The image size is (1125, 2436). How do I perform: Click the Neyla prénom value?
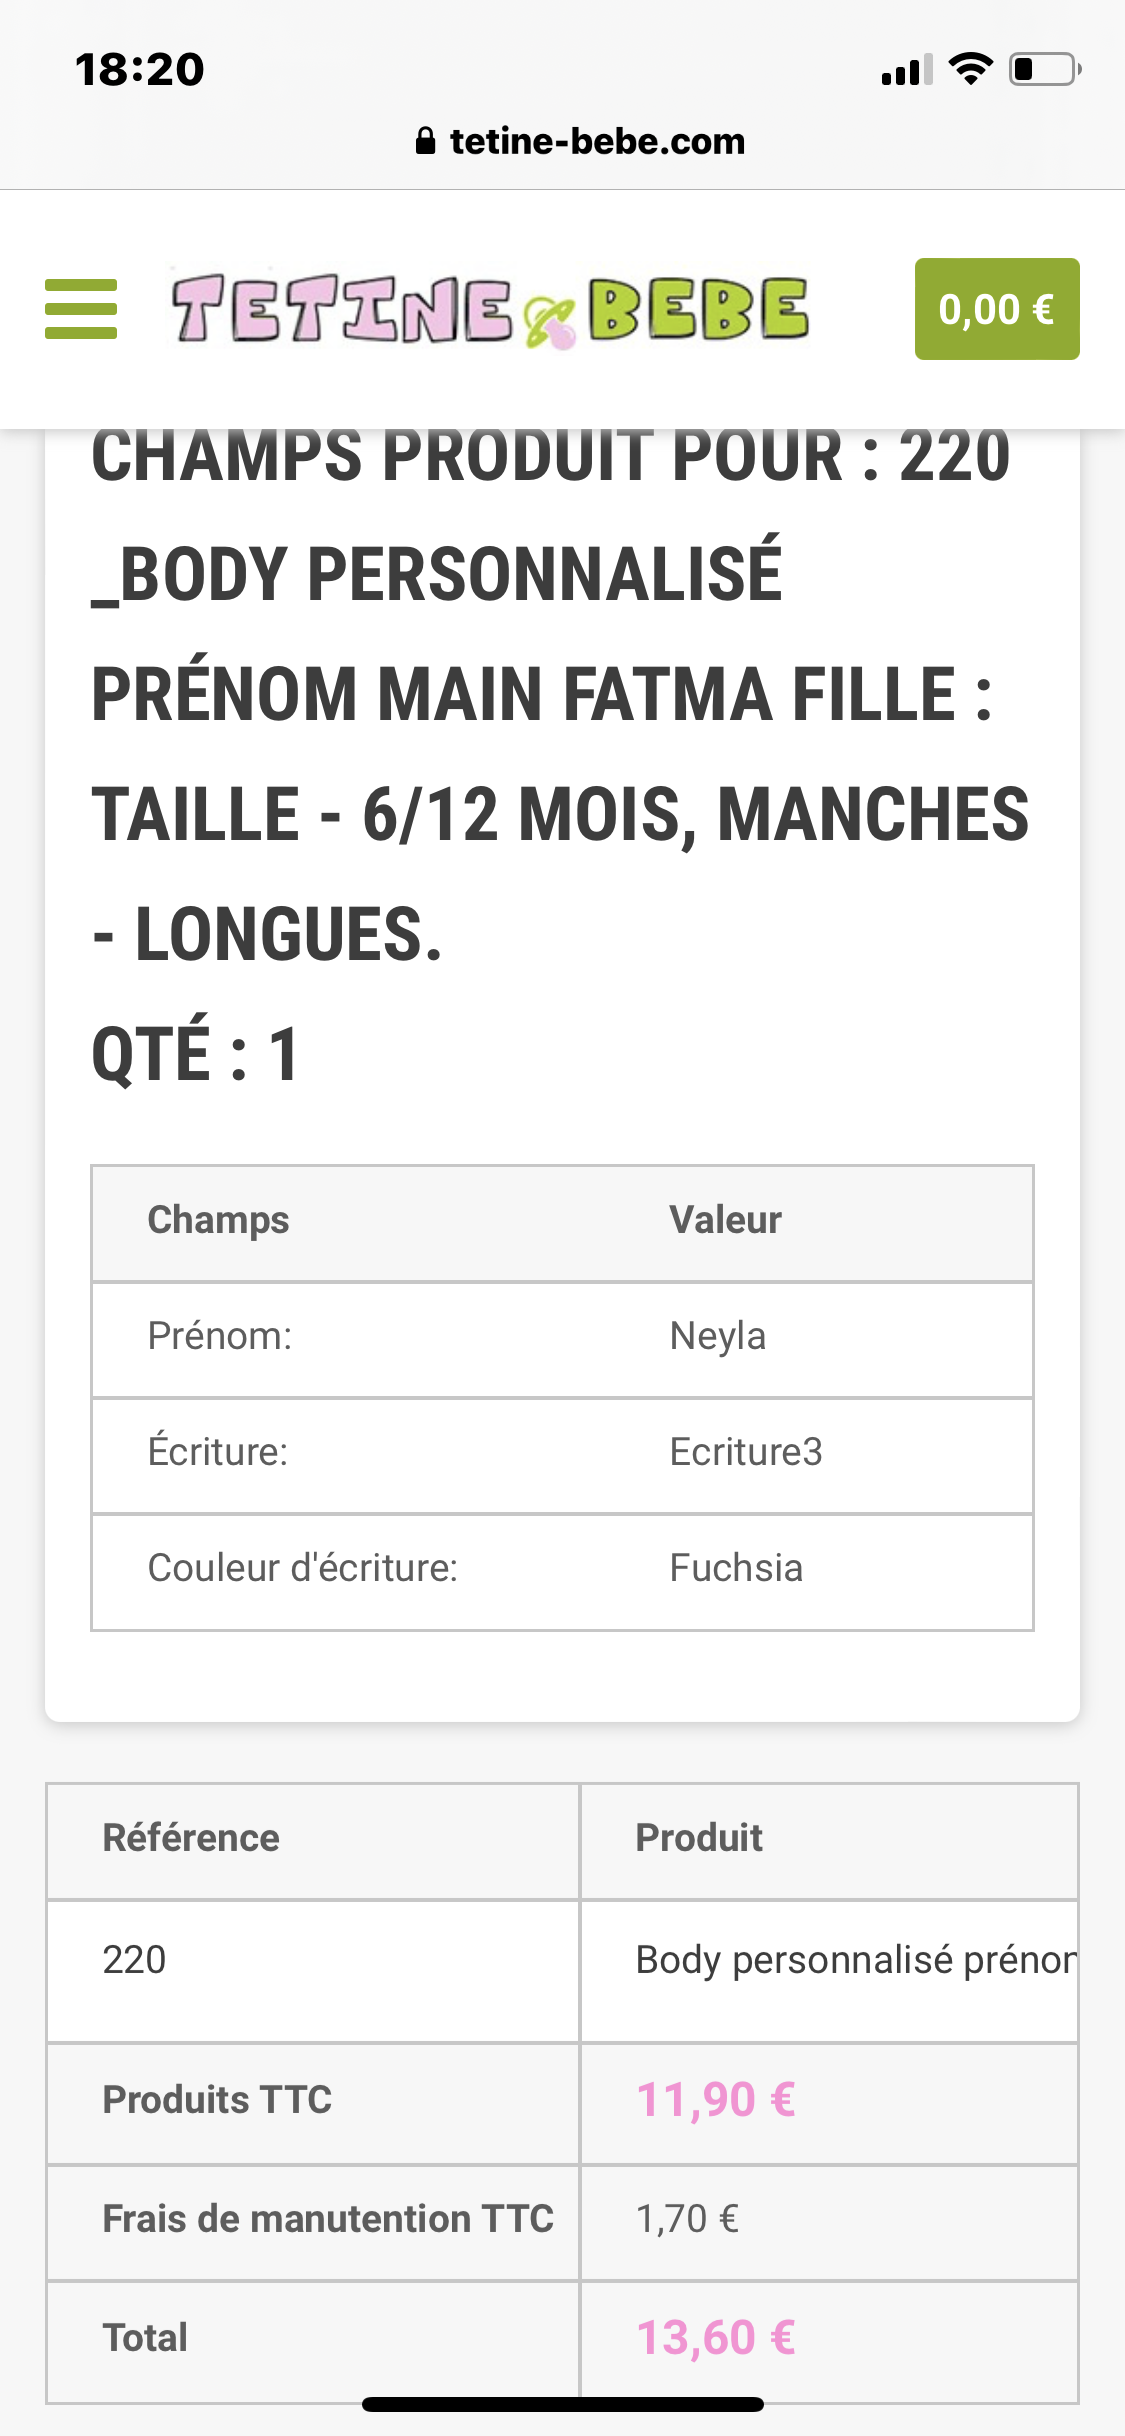pyautogui.click(x=717, y=1336)
